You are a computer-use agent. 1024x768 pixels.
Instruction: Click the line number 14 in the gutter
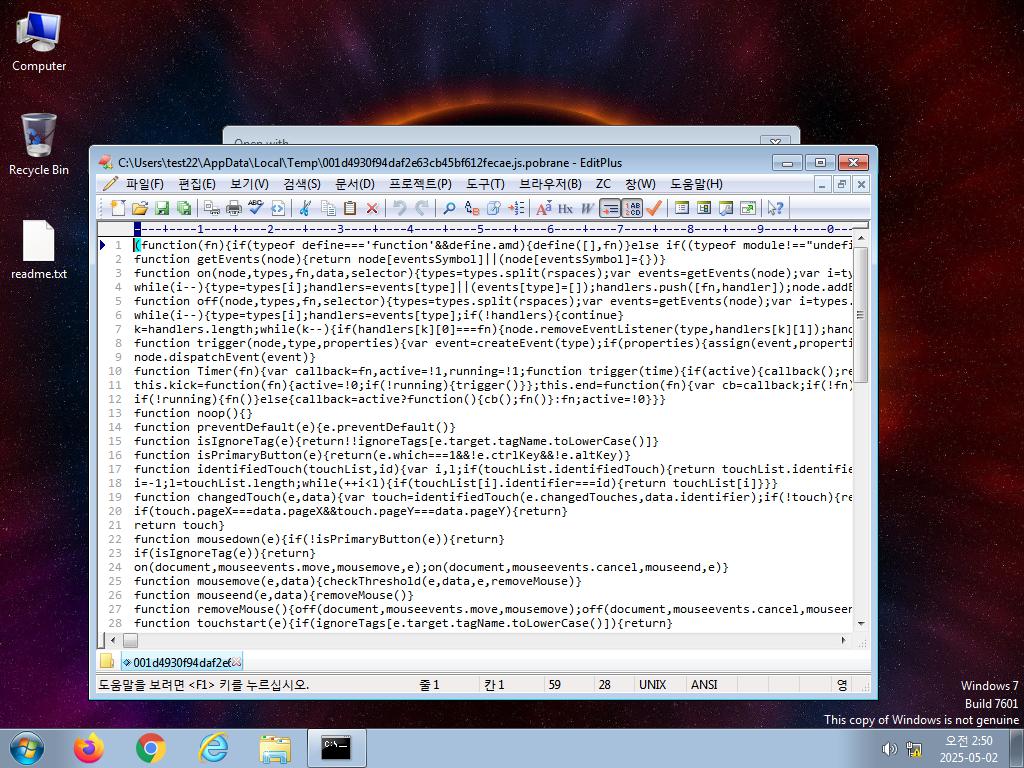[x=115, y=427]
